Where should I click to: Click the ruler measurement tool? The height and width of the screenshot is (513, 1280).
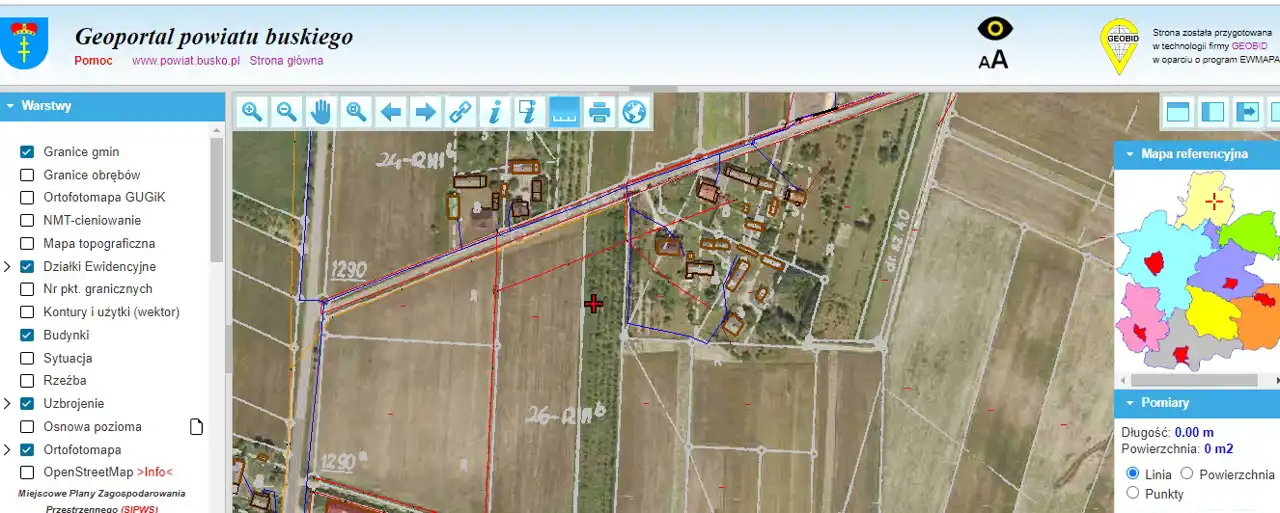[x=565, y=112]
